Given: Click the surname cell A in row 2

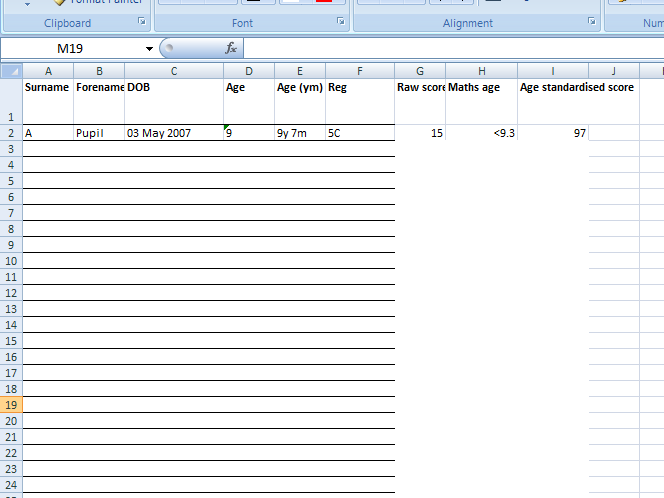Looking at the screenshot, I should click(48, 133).
